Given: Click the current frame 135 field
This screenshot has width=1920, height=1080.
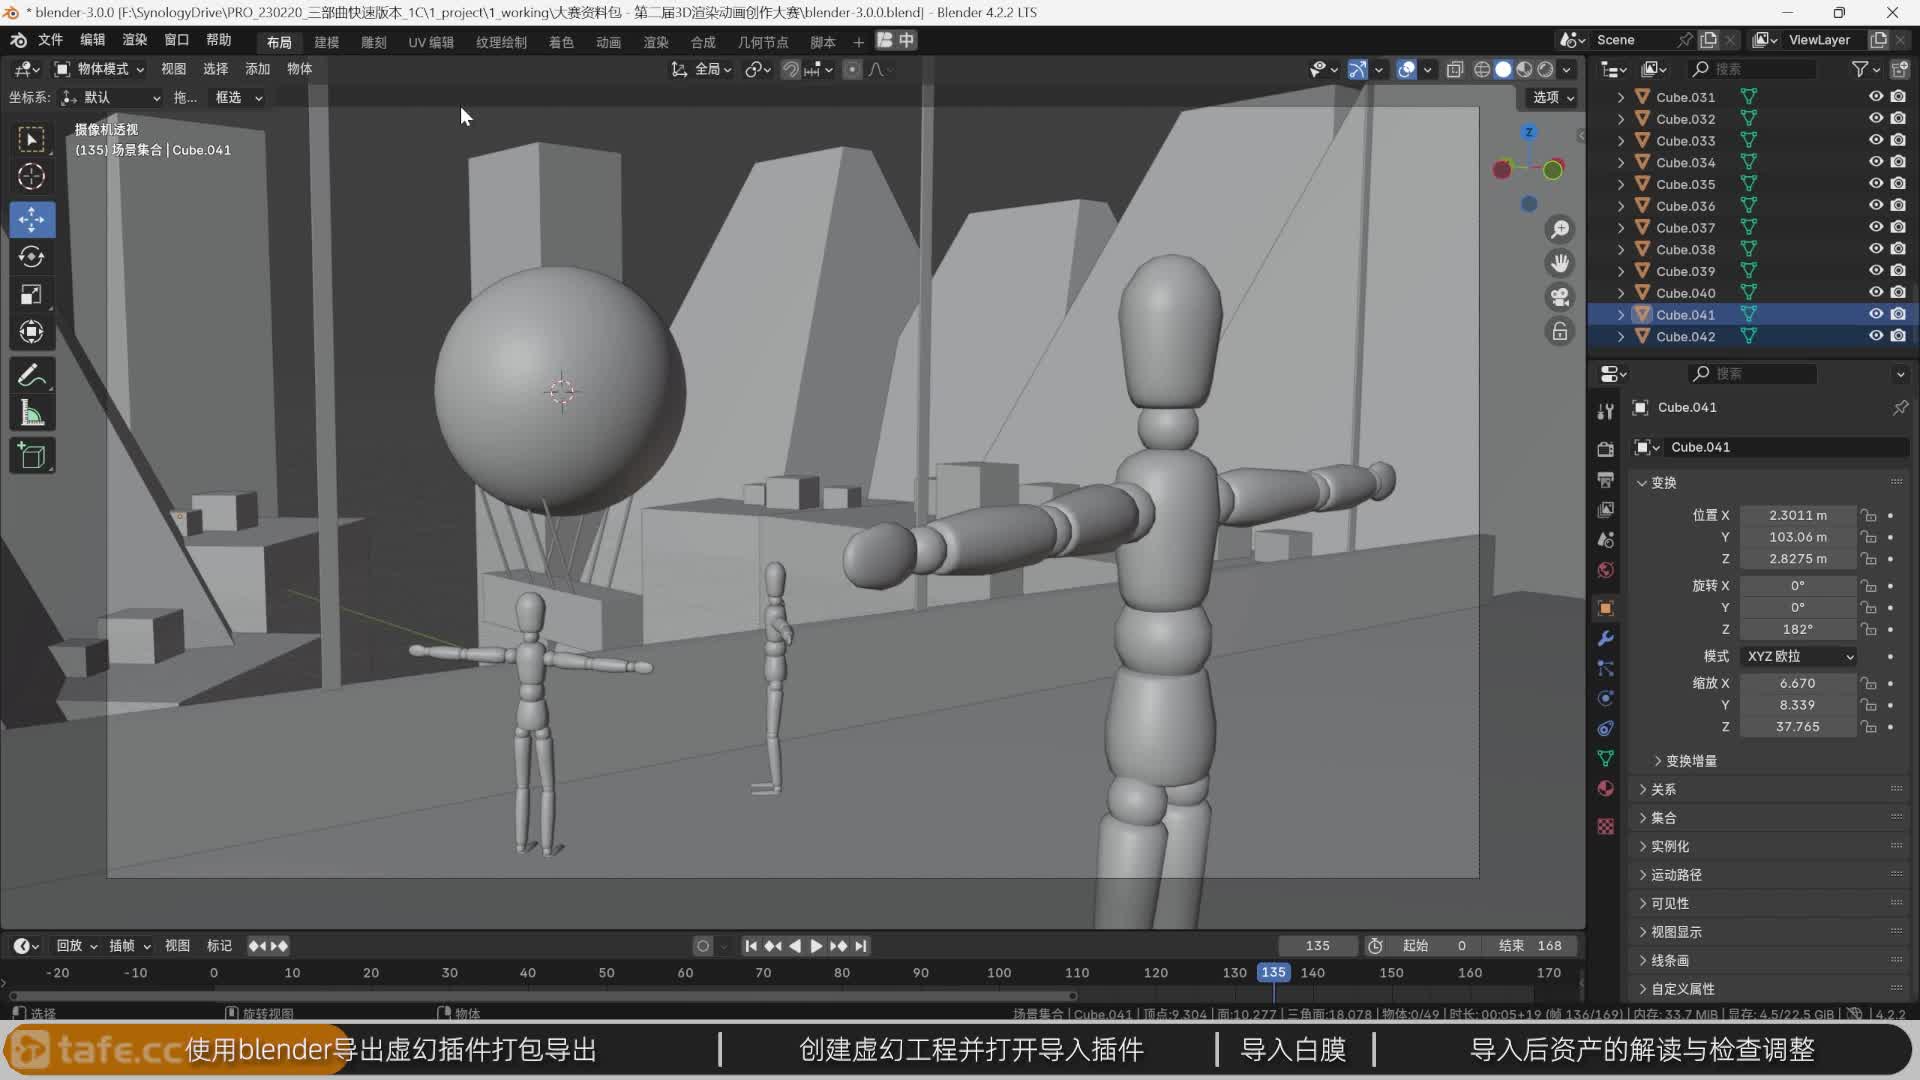Looking at the screenshot, I should 1317,946.
